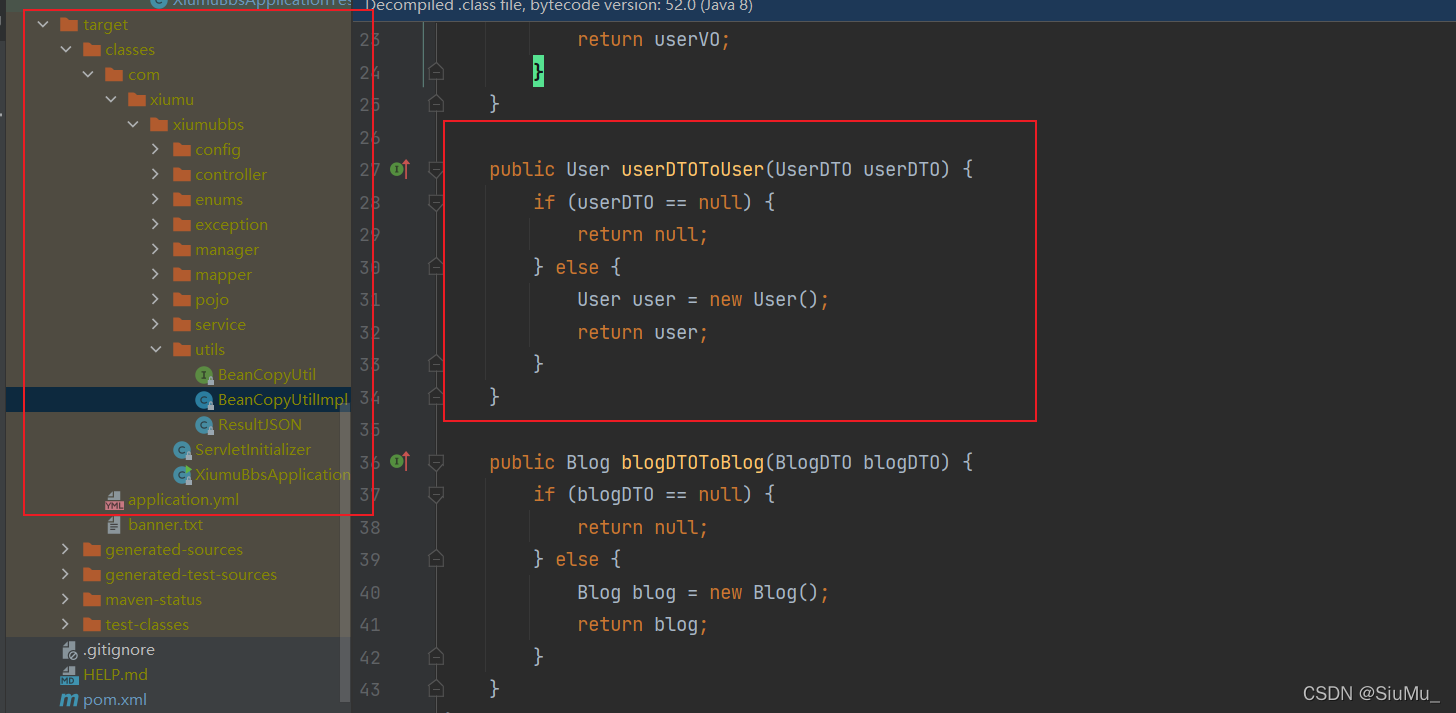
Task: Collapse the classes folder
Action: [x=66, y=50]
